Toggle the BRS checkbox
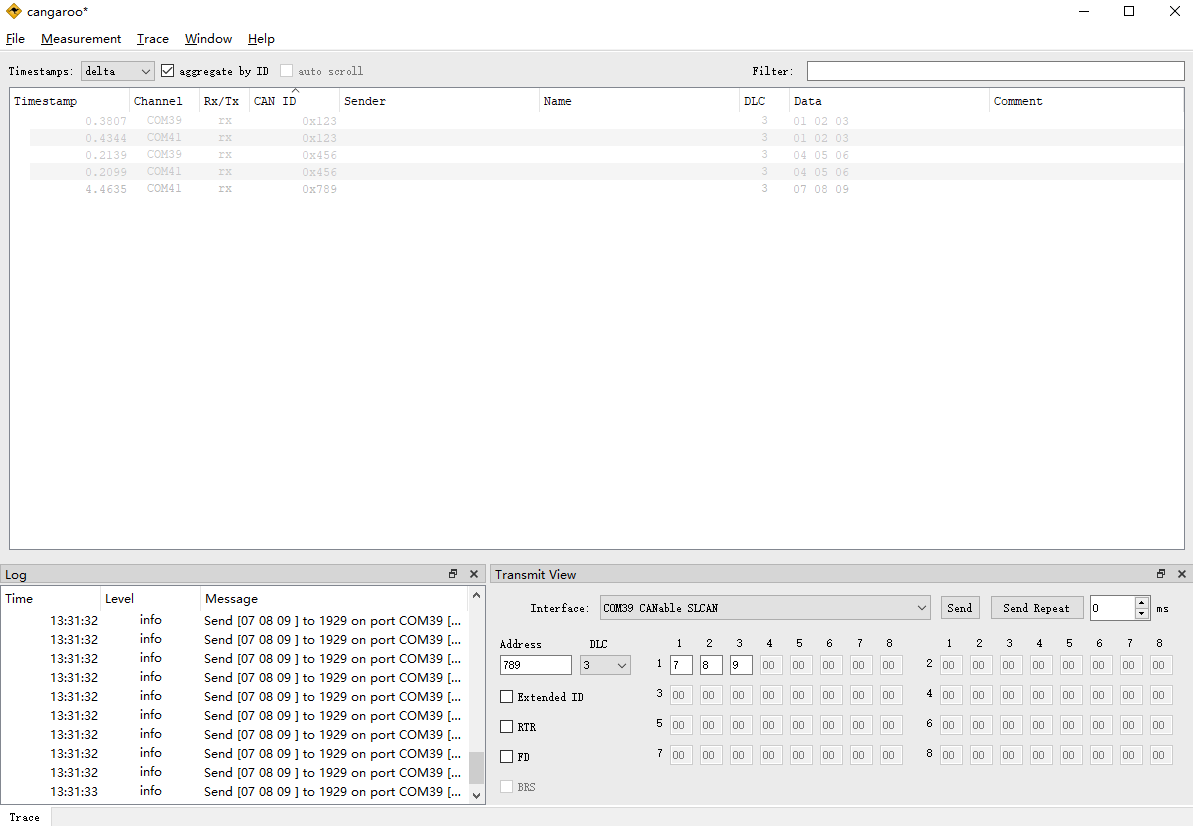Screen dimensions: 1193x826 click(507, 786)
